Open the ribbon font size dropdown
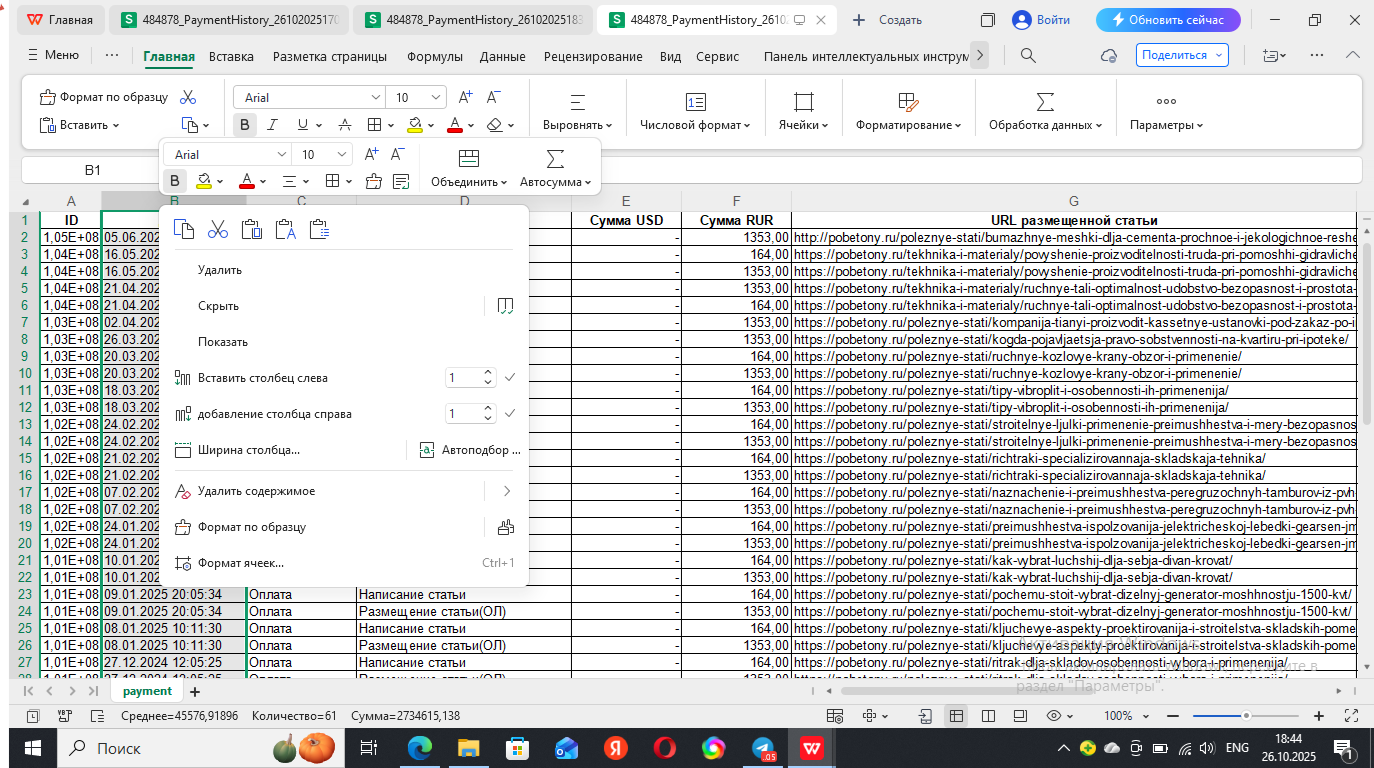1374x768 pixels. [x=436, y=97]
